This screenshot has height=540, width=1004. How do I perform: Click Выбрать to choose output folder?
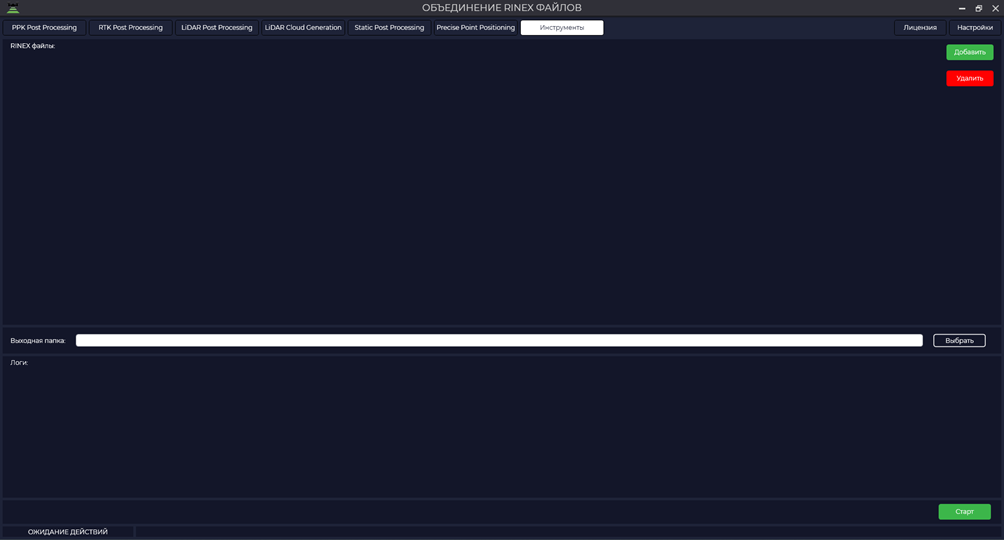[959, 340]
